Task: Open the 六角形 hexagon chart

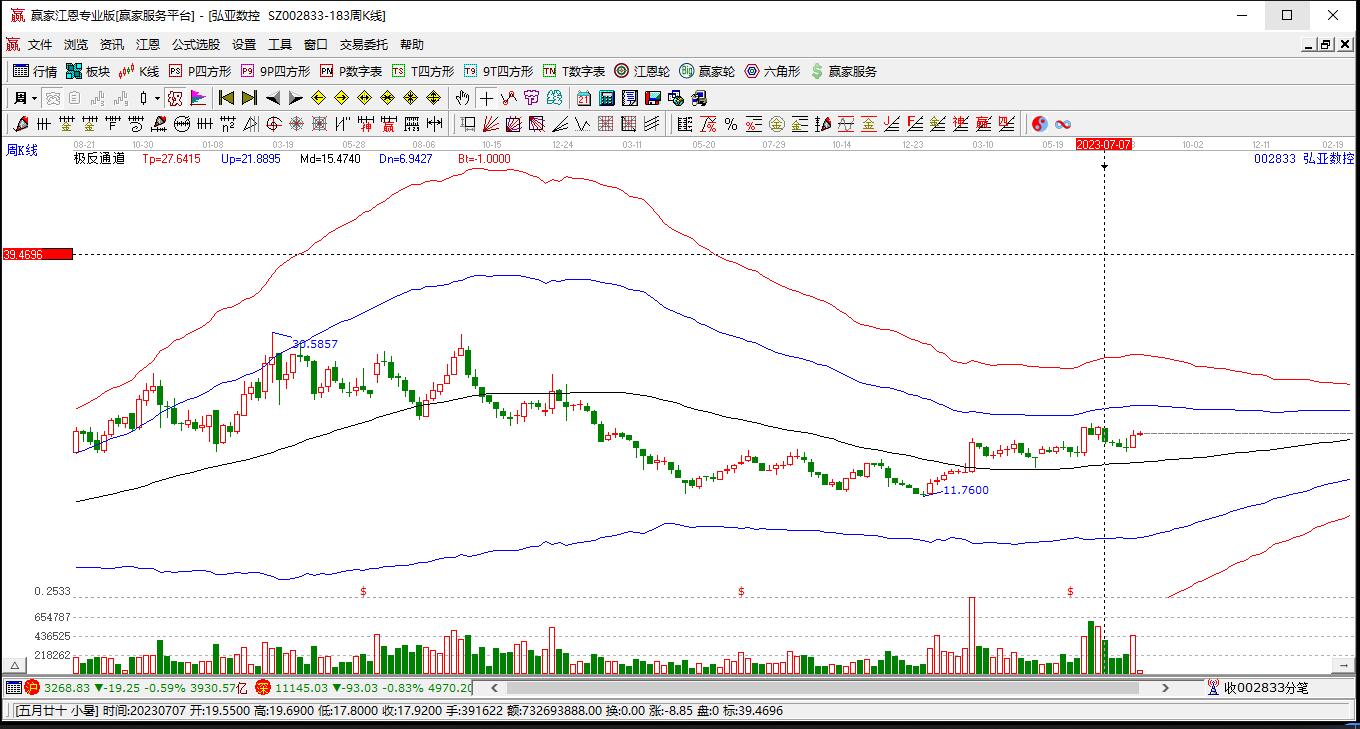Action: pos(773,71)
